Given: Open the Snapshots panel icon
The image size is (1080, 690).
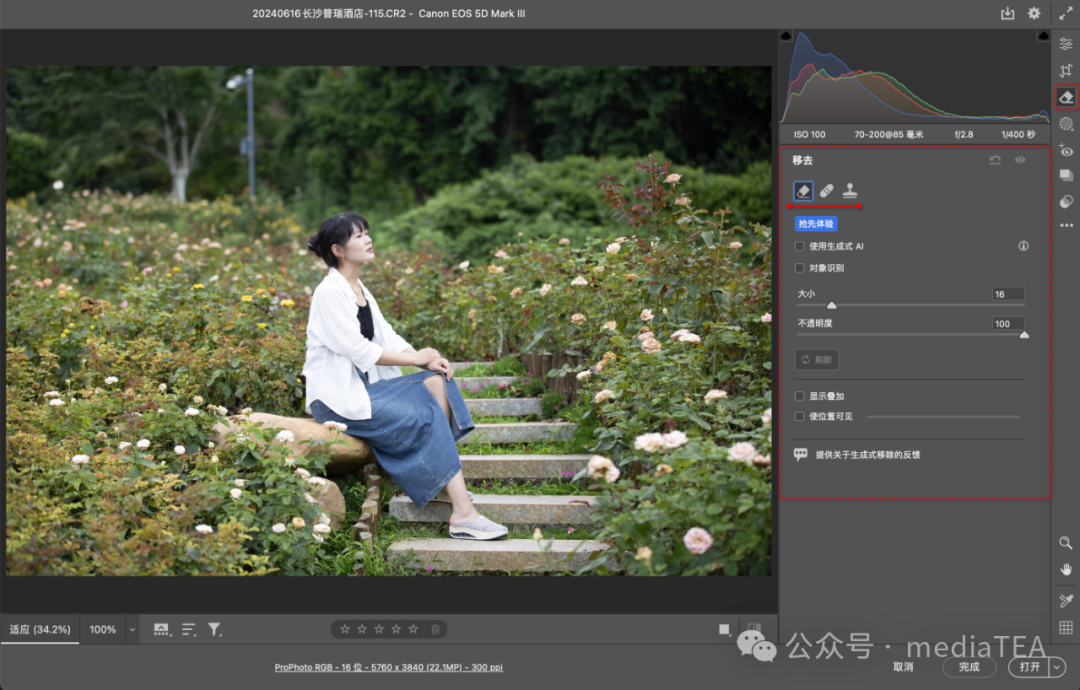Looking at the screenshot, I should click(x=1066, y=175).
